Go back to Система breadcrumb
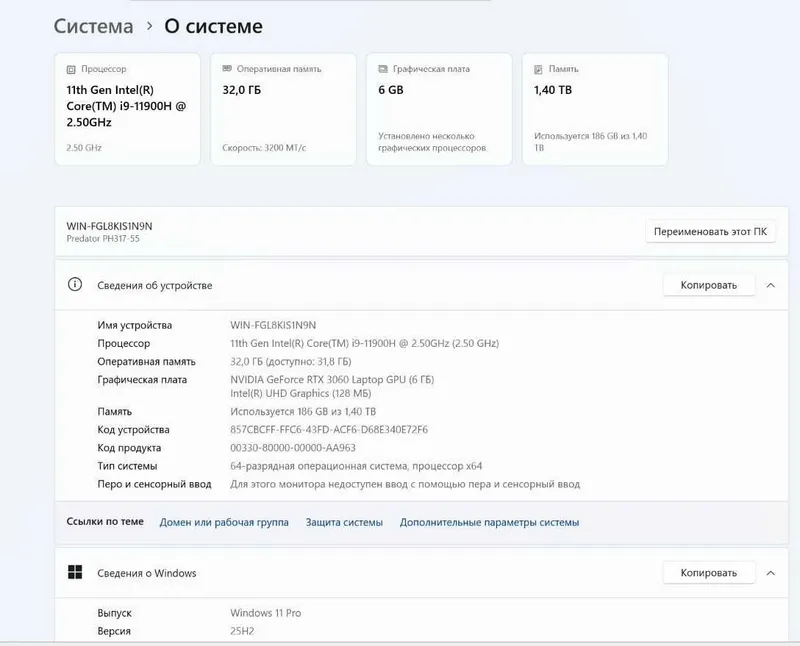This screenshot has width=800, height=646. pyautogui.click(x=93, y=26)
